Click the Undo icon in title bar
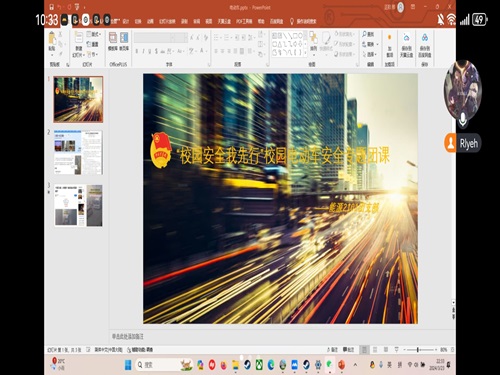 click(59, 7)
